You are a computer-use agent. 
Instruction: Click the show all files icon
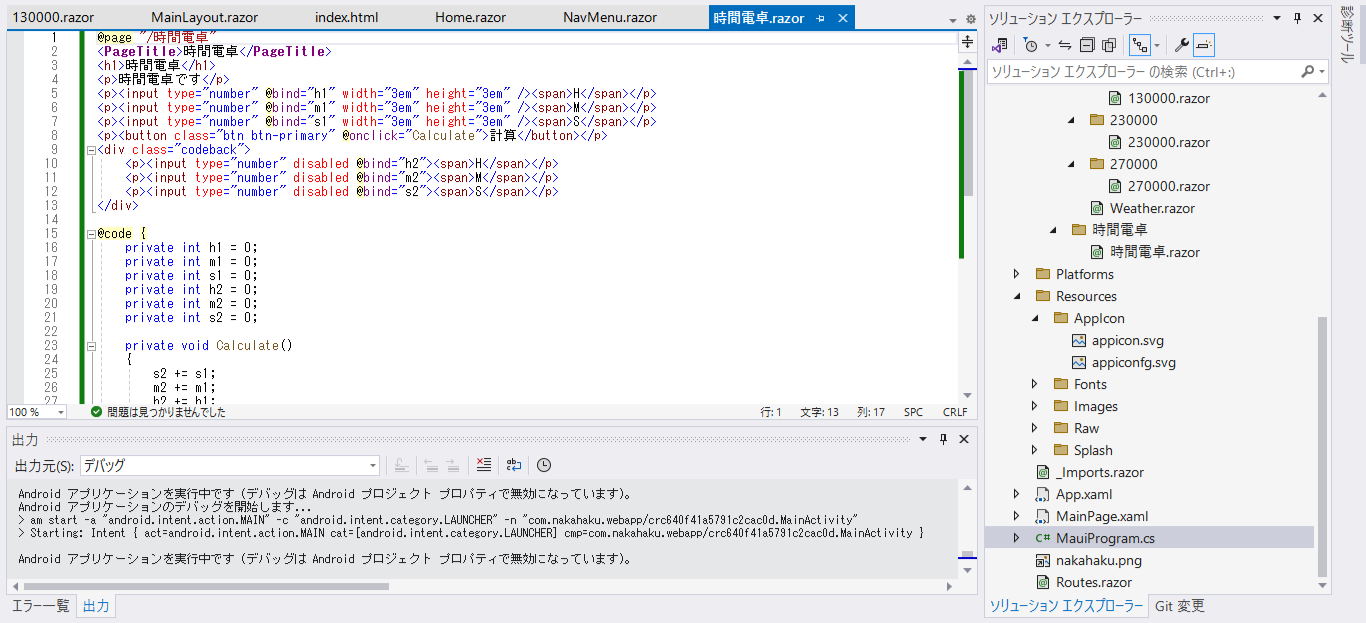(1109, 45)
